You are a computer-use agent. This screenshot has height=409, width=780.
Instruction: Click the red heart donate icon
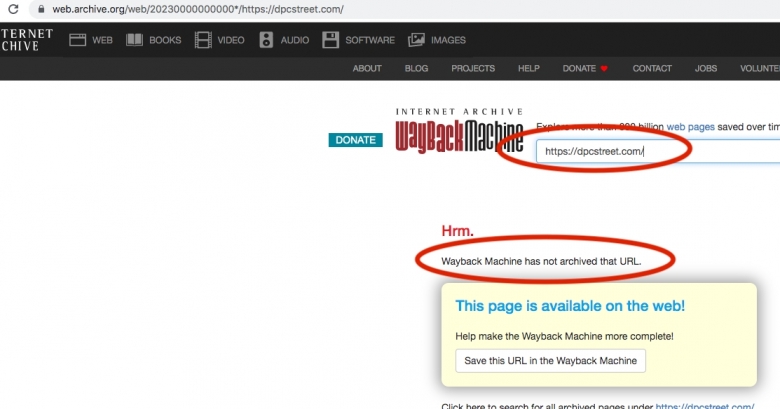click(604, 69)
